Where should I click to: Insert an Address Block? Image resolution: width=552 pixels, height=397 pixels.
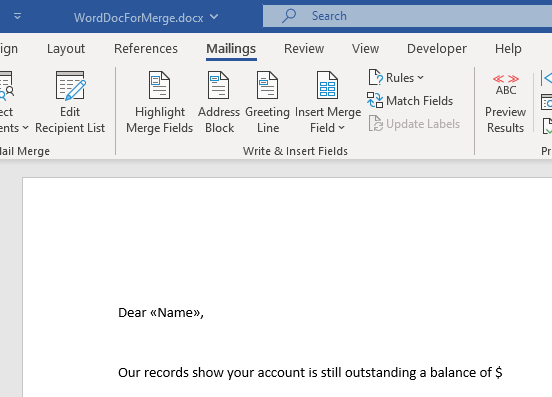[219, 103]
